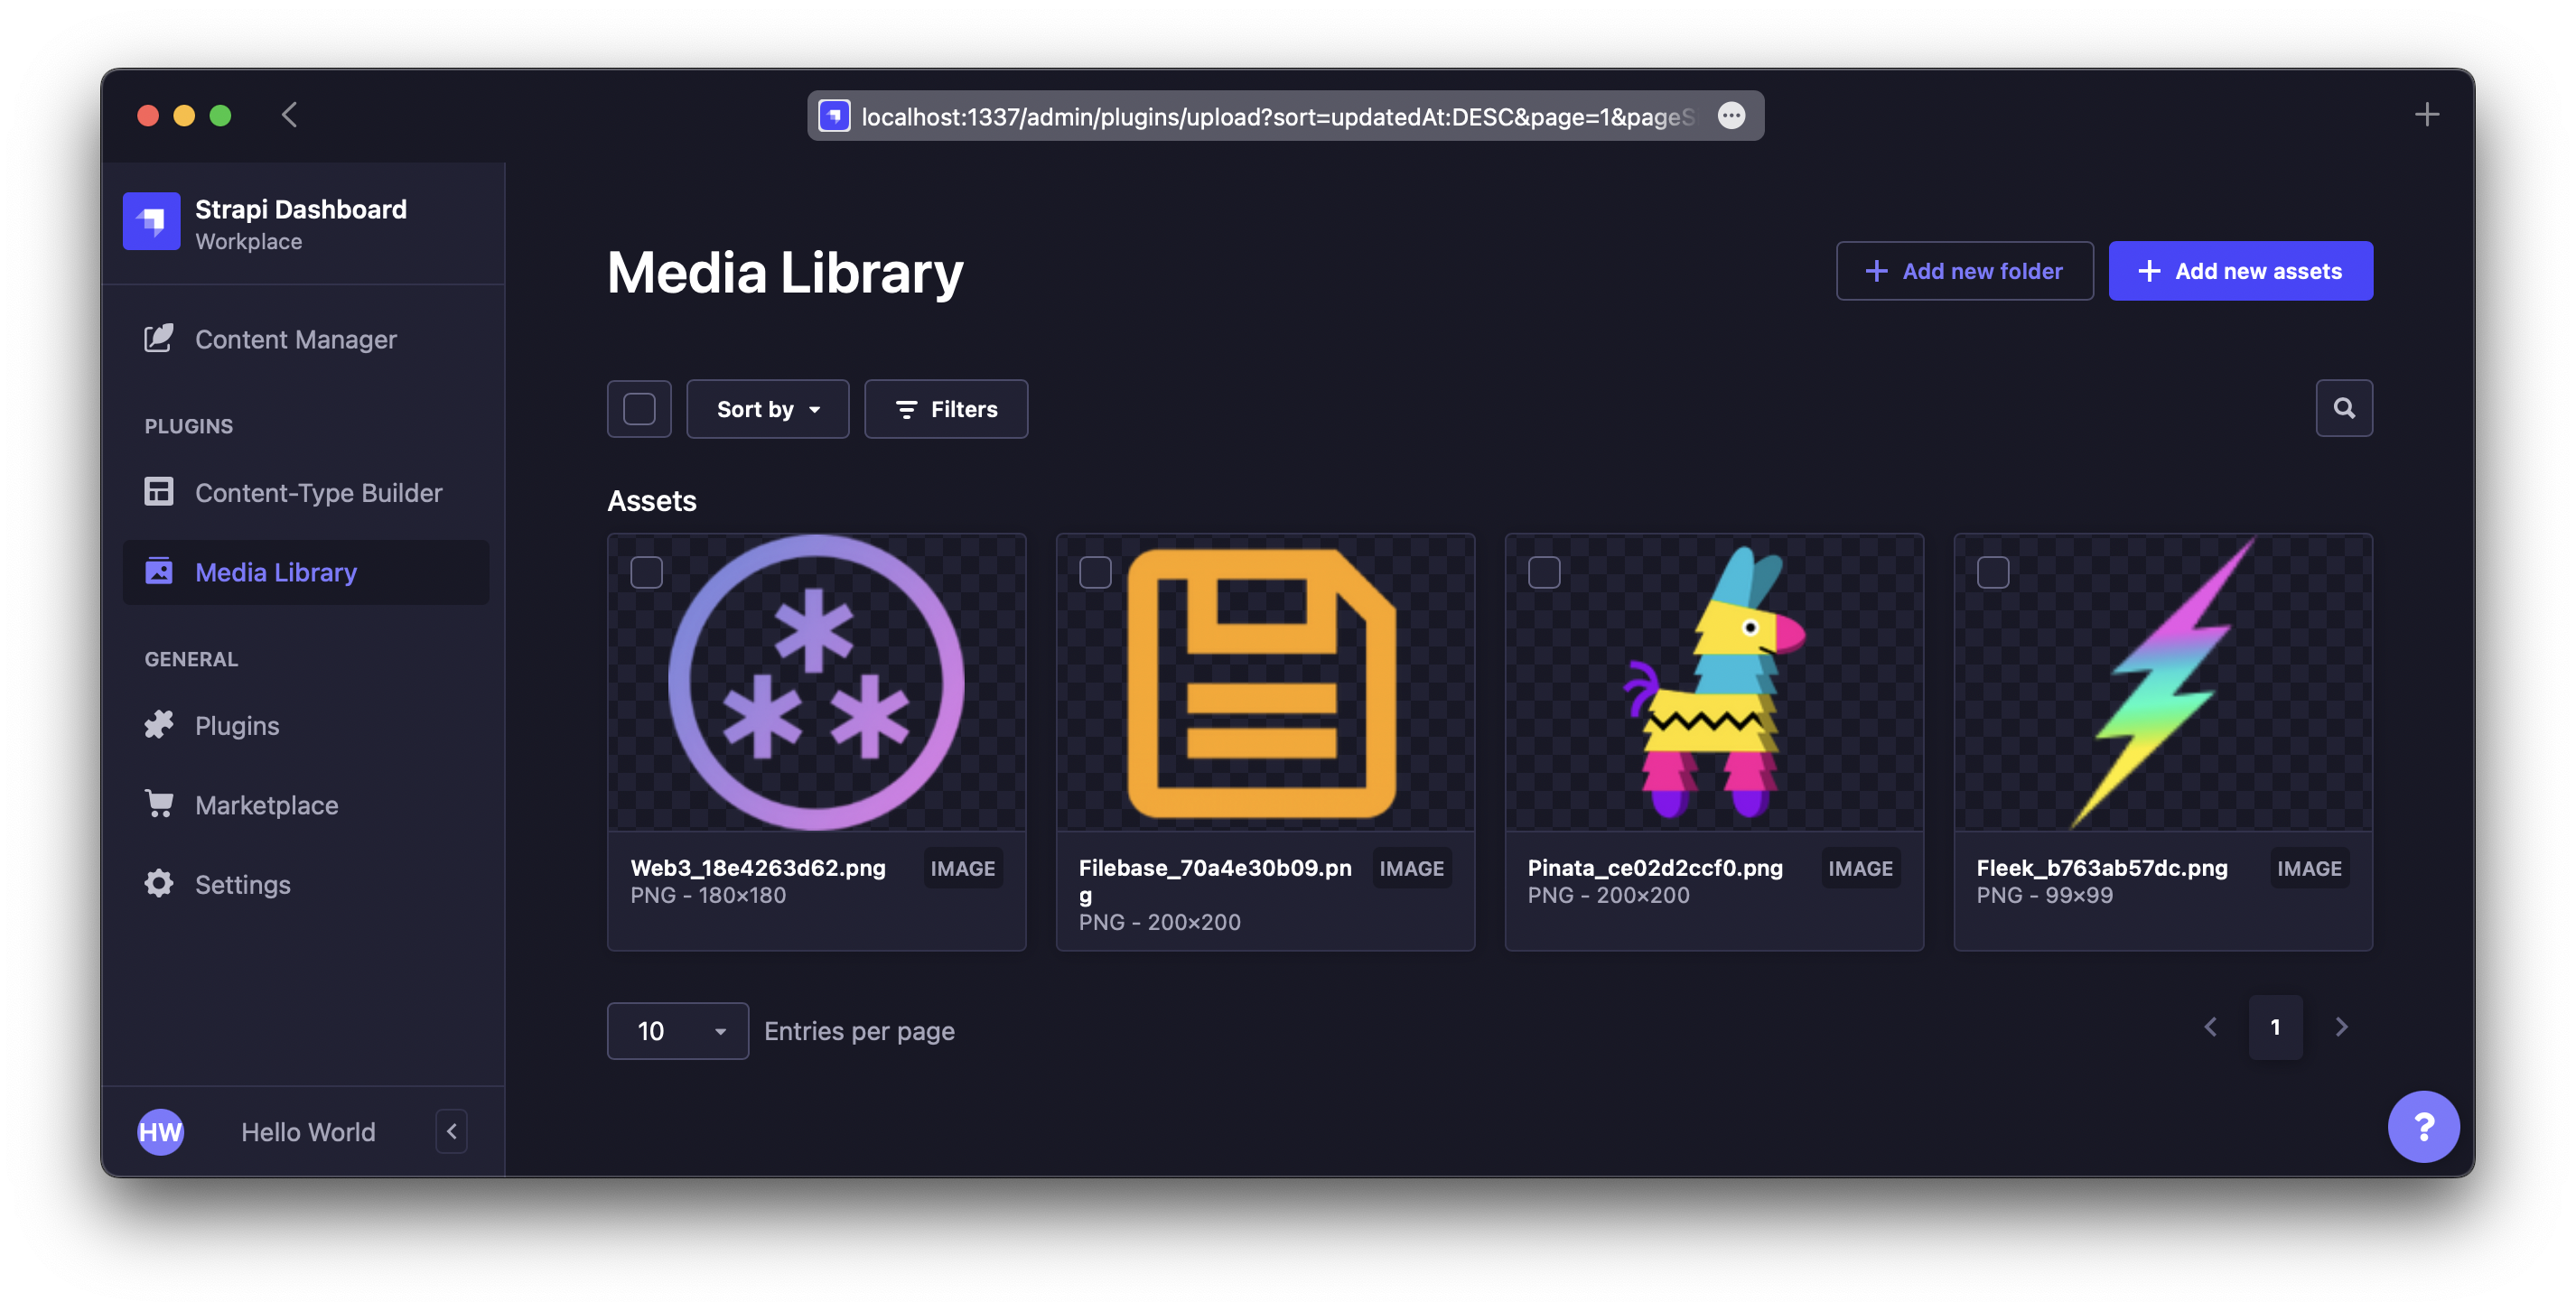Select Media Library in the sidebar
The height and width of the screenshot is (1311, 2576).
pos(275,572)
